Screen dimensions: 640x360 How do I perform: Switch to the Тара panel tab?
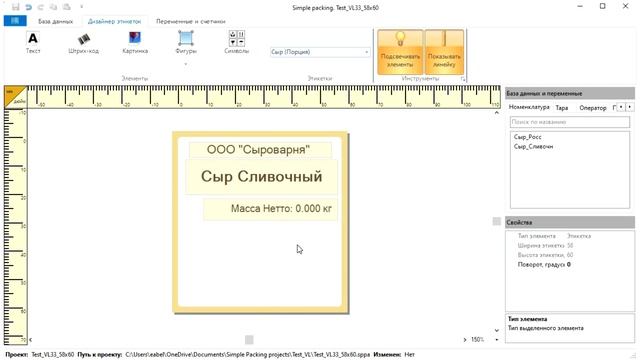562,108
